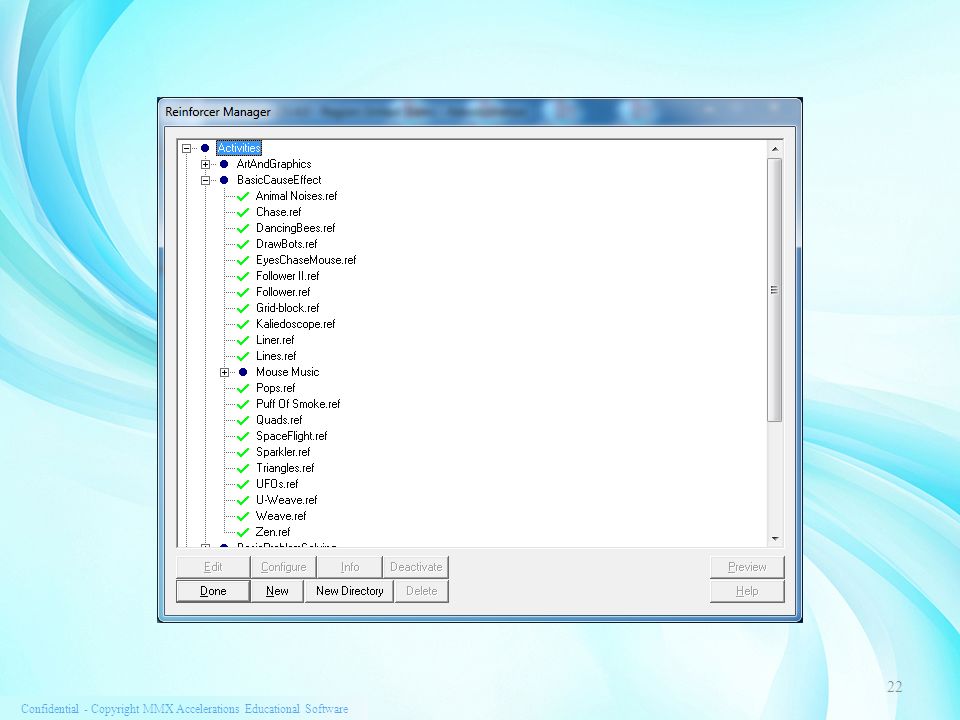Select the Mouse Music label

tap(287, 372)
